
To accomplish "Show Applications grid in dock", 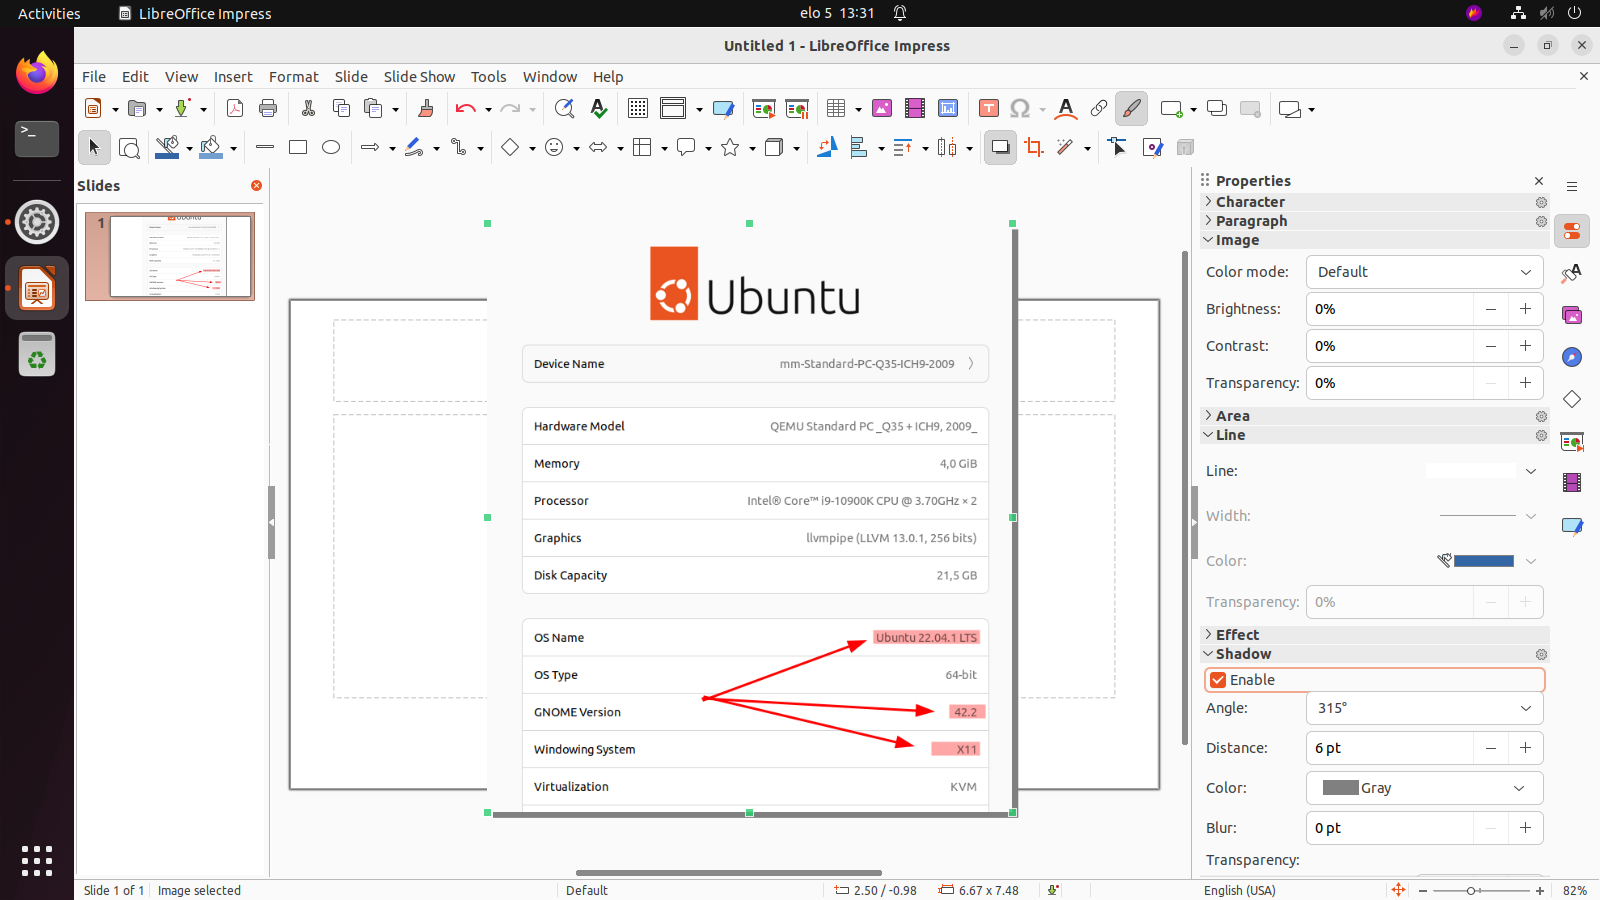I will (37, 860).
